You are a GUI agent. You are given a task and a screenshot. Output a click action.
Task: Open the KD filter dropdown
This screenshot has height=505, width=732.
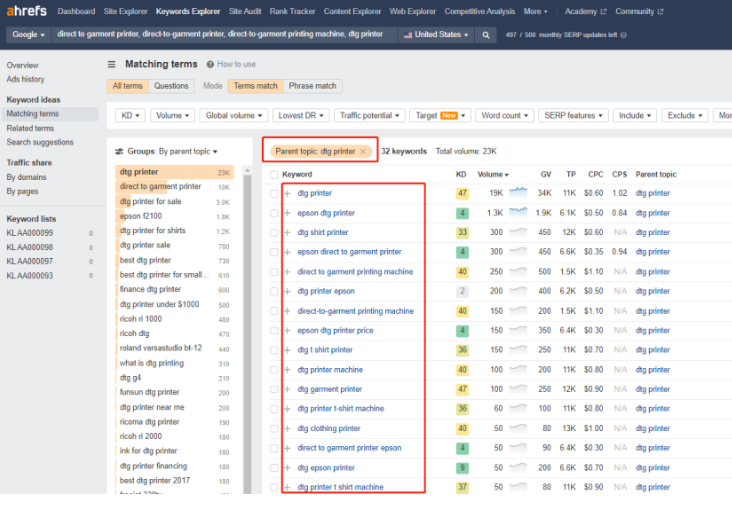[x=130, y=115]
